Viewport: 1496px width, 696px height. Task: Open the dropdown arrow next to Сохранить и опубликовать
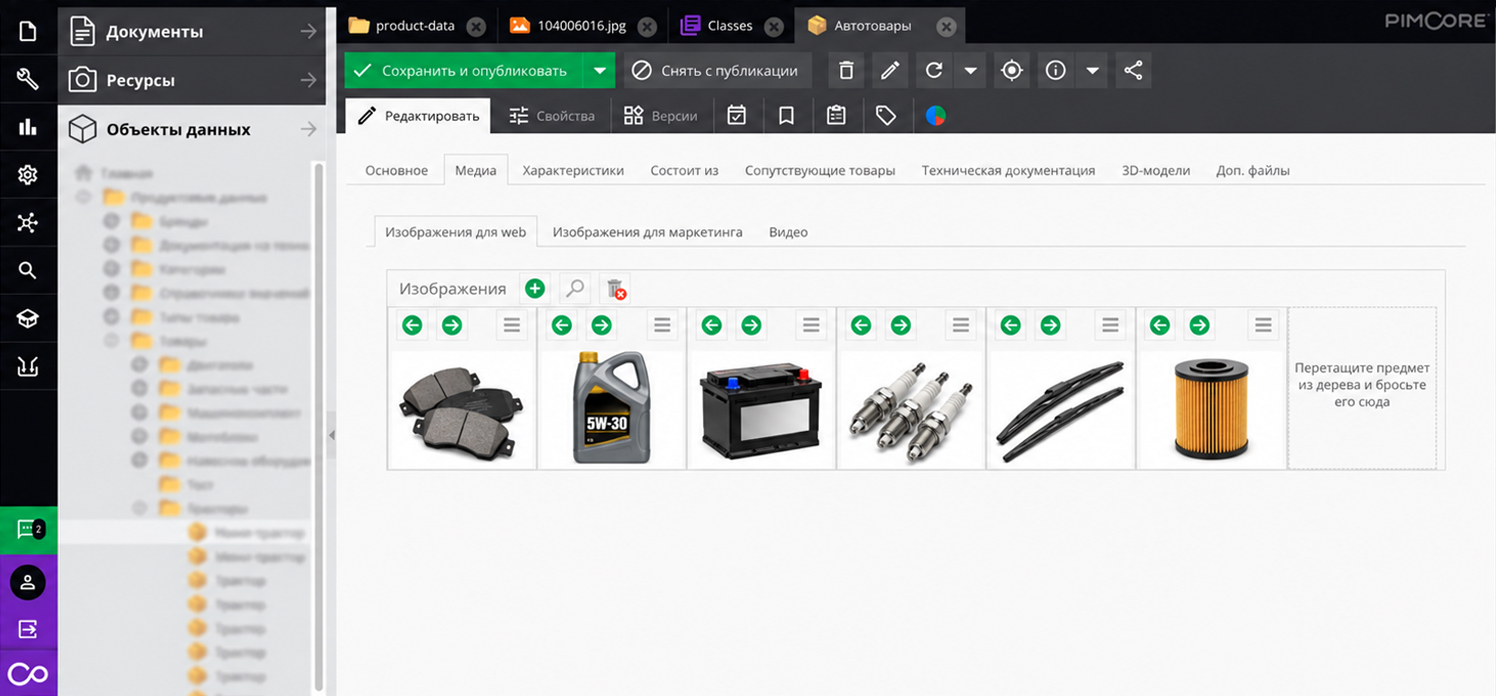599,71
